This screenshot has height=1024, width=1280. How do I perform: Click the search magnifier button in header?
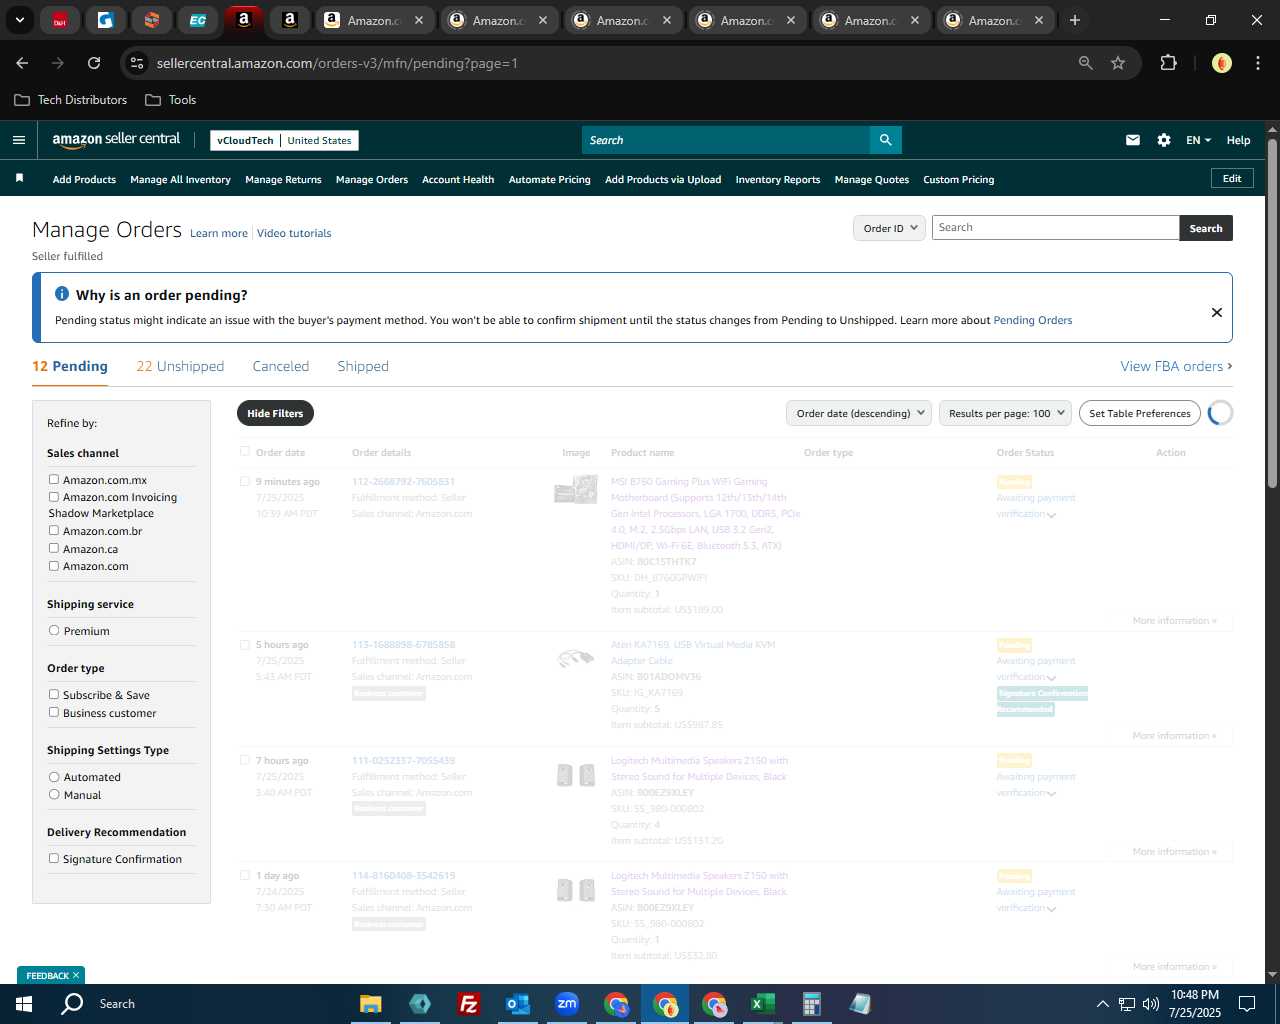(885, 140)
